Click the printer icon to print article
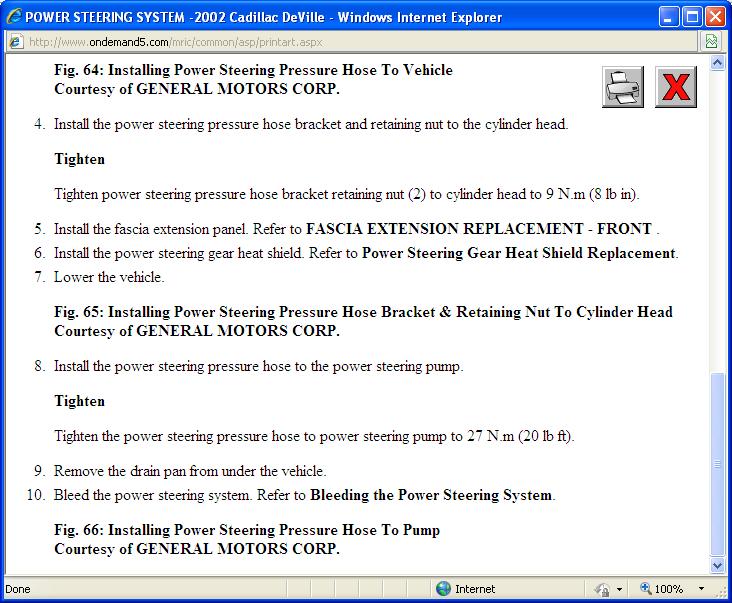The height and width of the screenshot is (603, 732). click(x=623, y=87)
